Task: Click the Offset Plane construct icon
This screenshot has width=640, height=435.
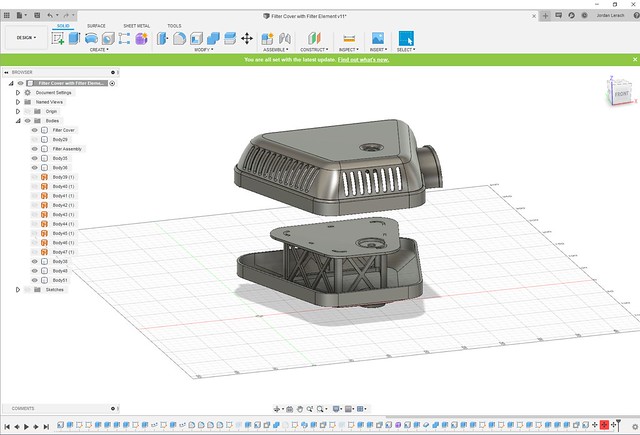Action: tap(314, 38)
